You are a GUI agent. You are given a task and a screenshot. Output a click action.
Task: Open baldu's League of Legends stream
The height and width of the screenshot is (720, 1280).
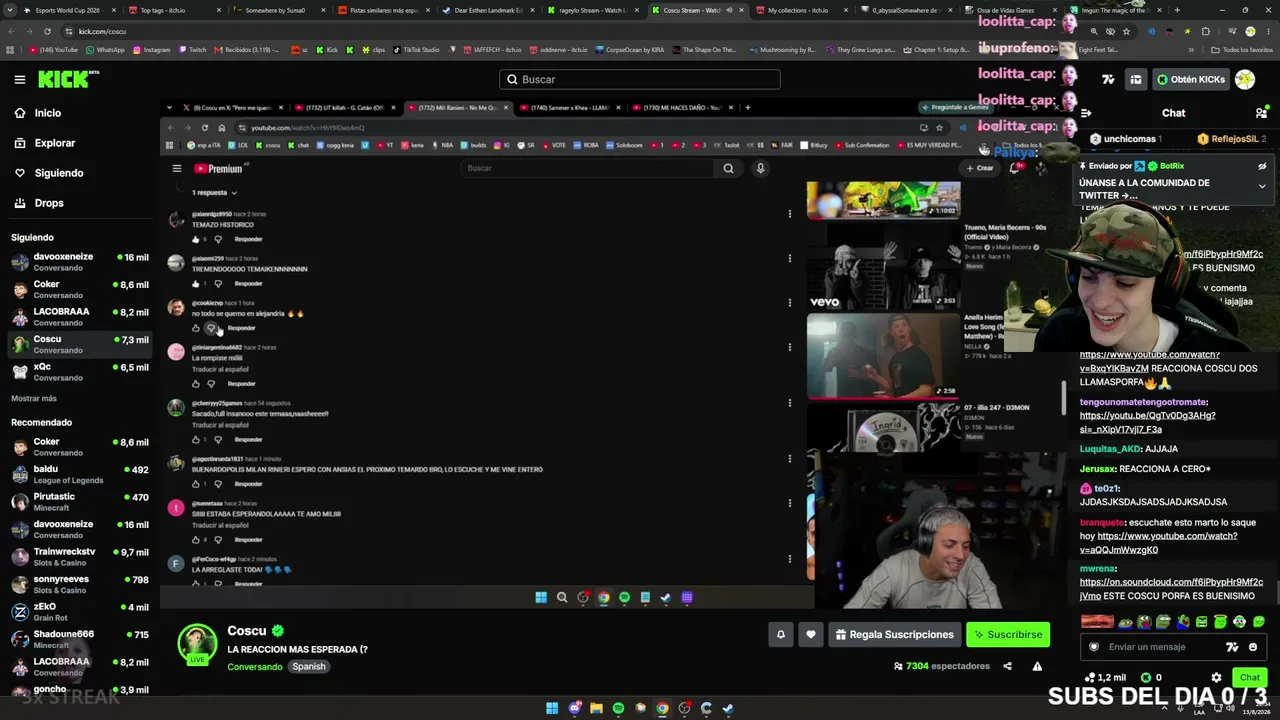pyautogui.click(x=80, y=475)
